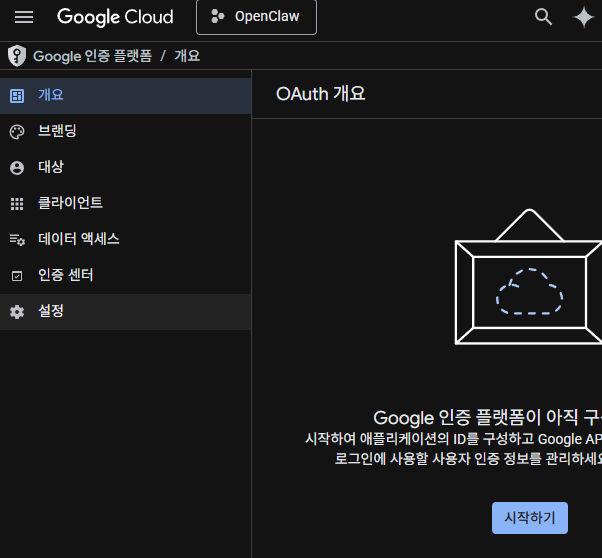Screen dimensions: 602x558
Task: Click the 데이터 액세스 list-gear icon
Action: [x=17, y=240]
